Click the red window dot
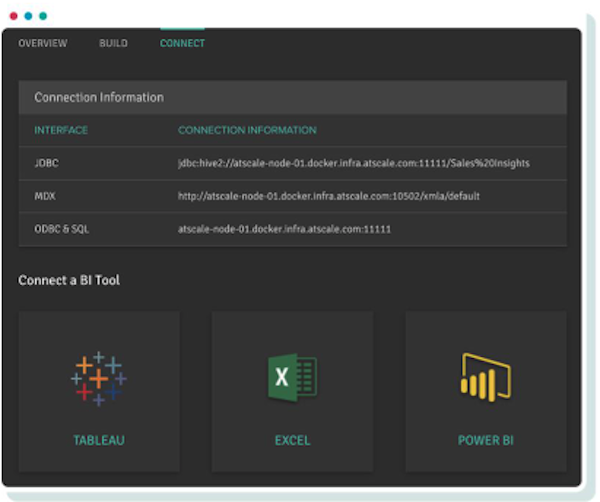The height and width of the screenshot is (502, 600). click(13, 16)
